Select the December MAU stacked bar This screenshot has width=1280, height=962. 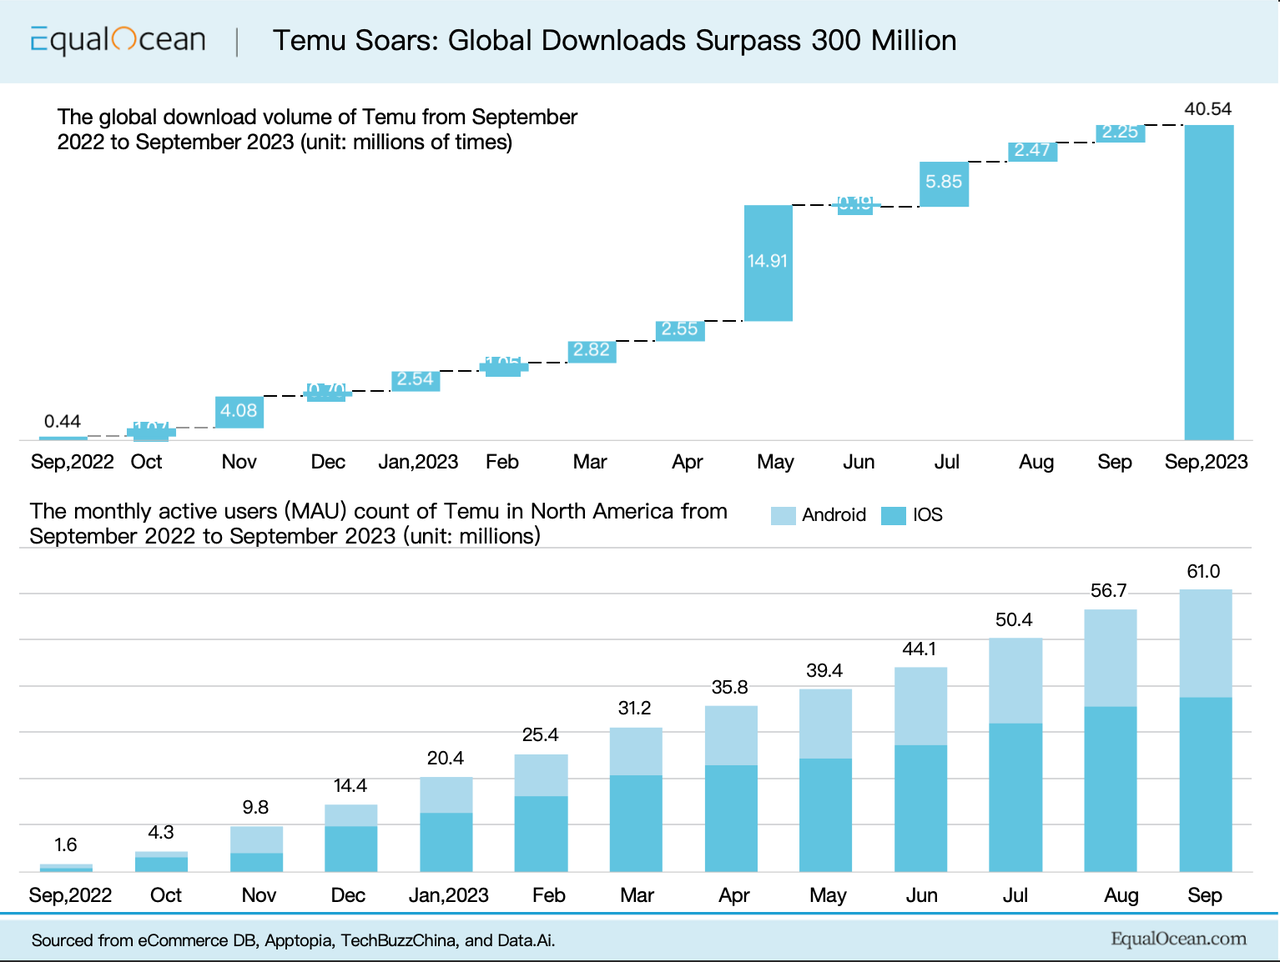351,838
